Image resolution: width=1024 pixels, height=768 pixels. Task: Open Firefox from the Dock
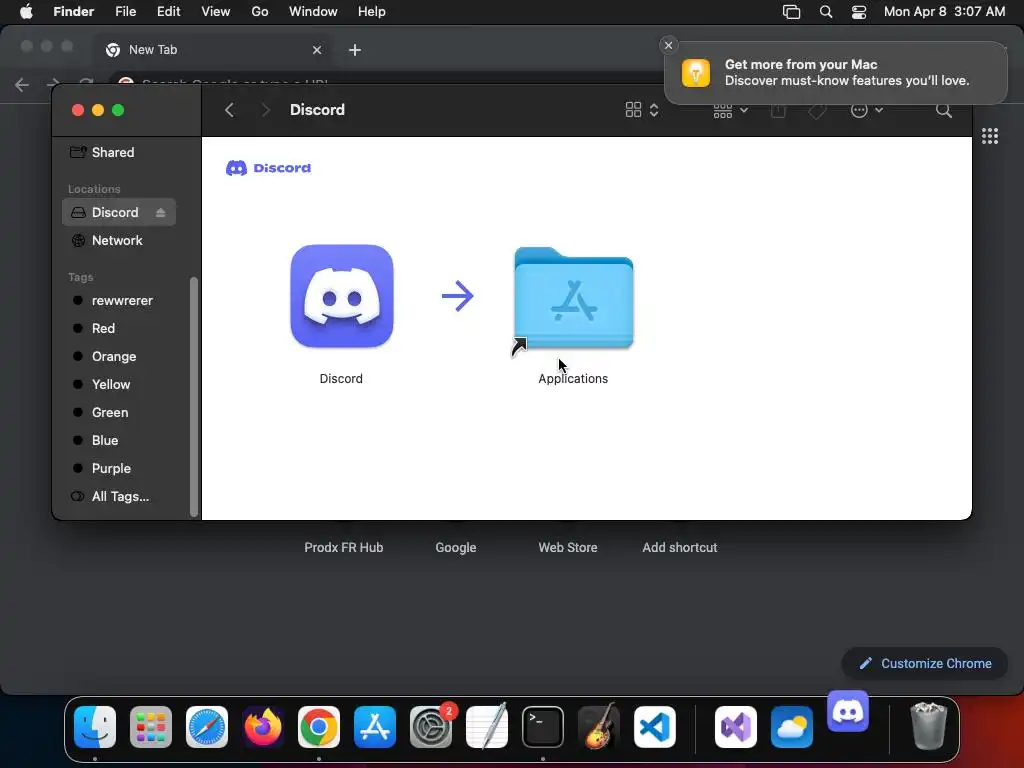pos(263,727)
